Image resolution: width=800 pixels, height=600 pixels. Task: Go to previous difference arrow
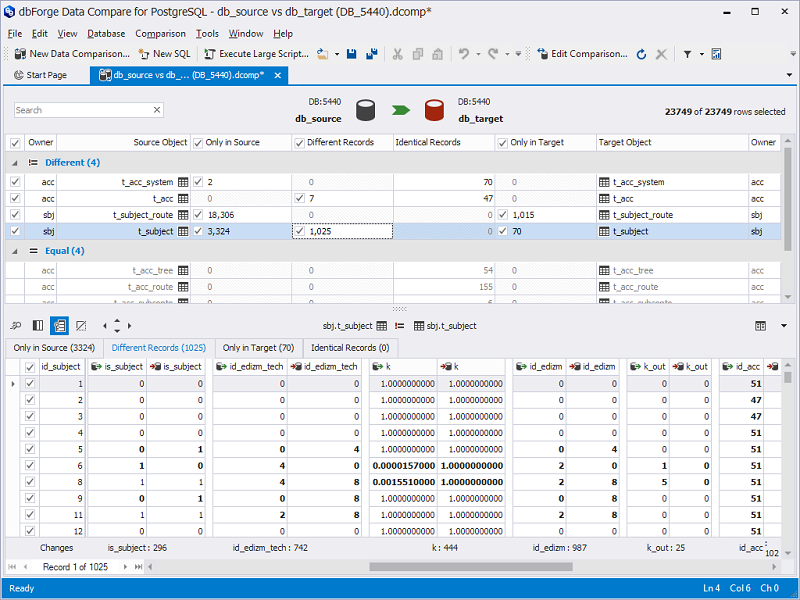tap(105, 326)
